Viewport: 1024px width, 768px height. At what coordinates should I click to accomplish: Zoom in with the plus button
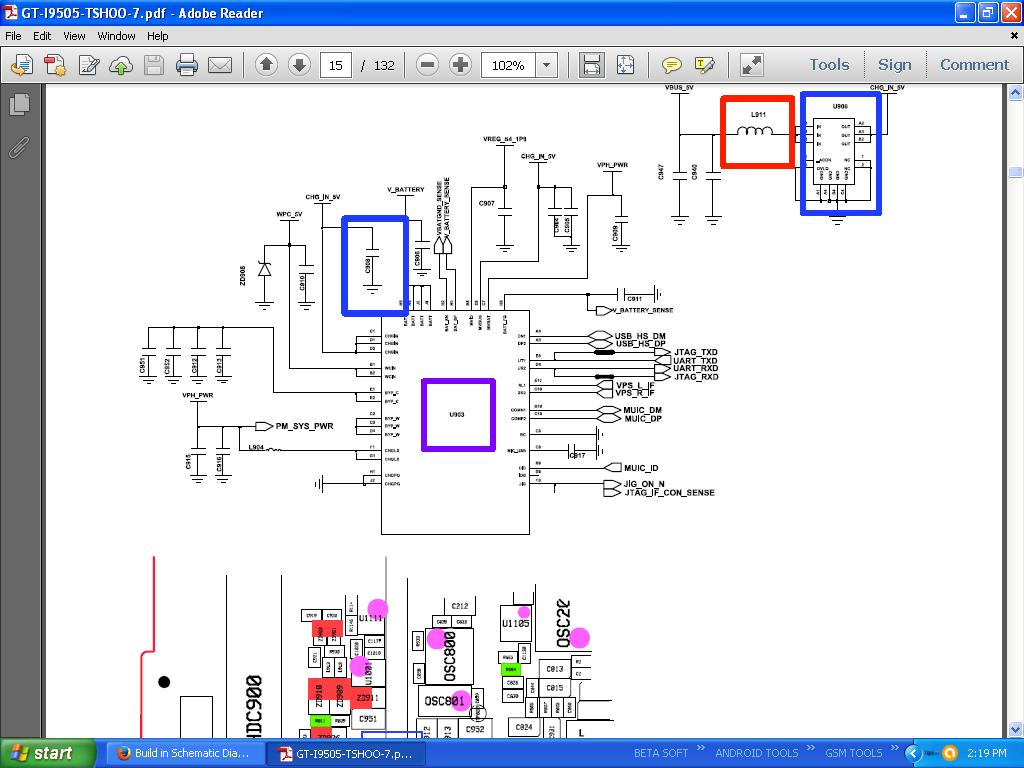[x=460, y=65]
